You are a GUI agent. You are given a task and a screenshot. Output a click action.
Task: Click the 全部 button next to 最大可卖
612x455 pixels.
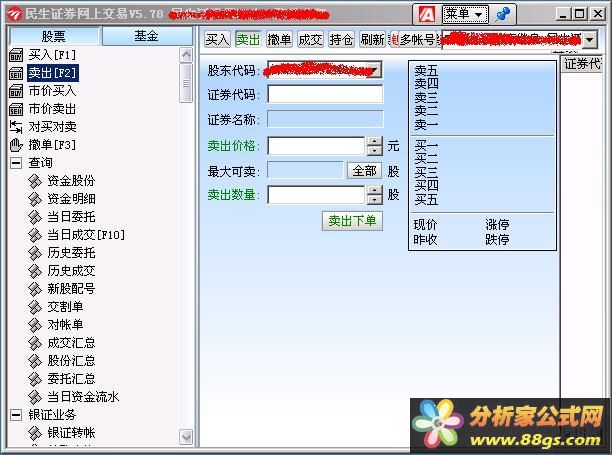tap(364, 171)
